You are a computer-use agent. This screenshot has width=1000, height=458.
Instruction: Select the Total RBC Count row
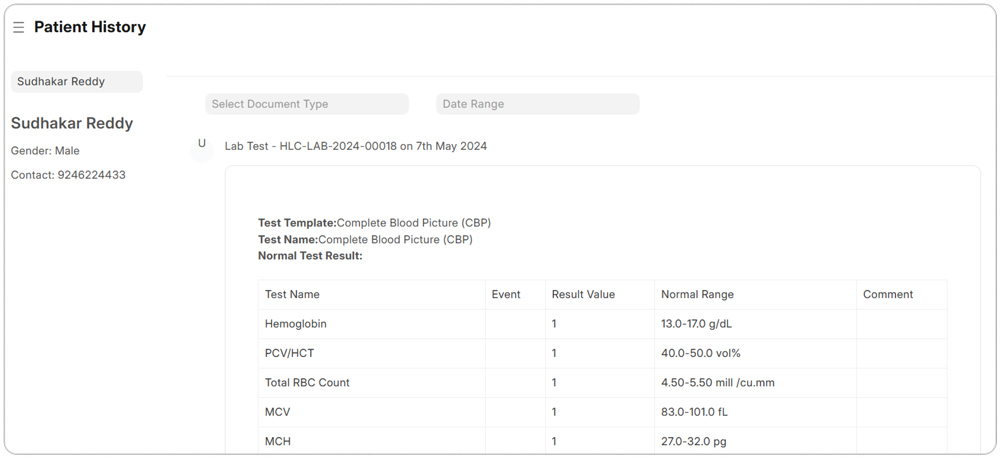click(x=307, y=382)
